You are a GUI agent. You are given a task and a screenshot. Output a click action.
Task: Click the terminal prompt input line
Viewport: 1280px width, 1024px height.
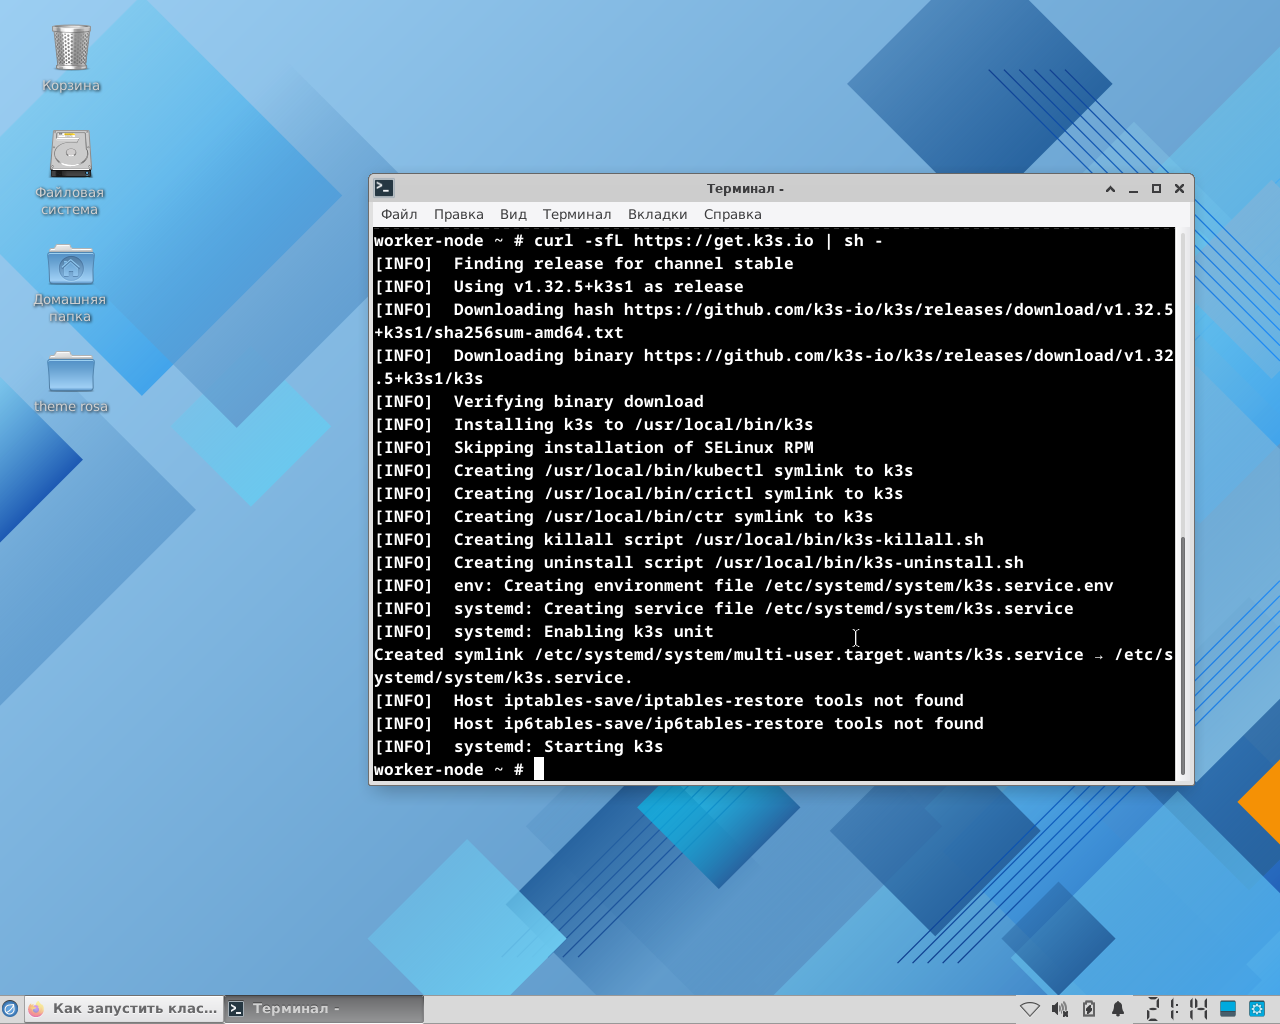[x=773, y=769]
